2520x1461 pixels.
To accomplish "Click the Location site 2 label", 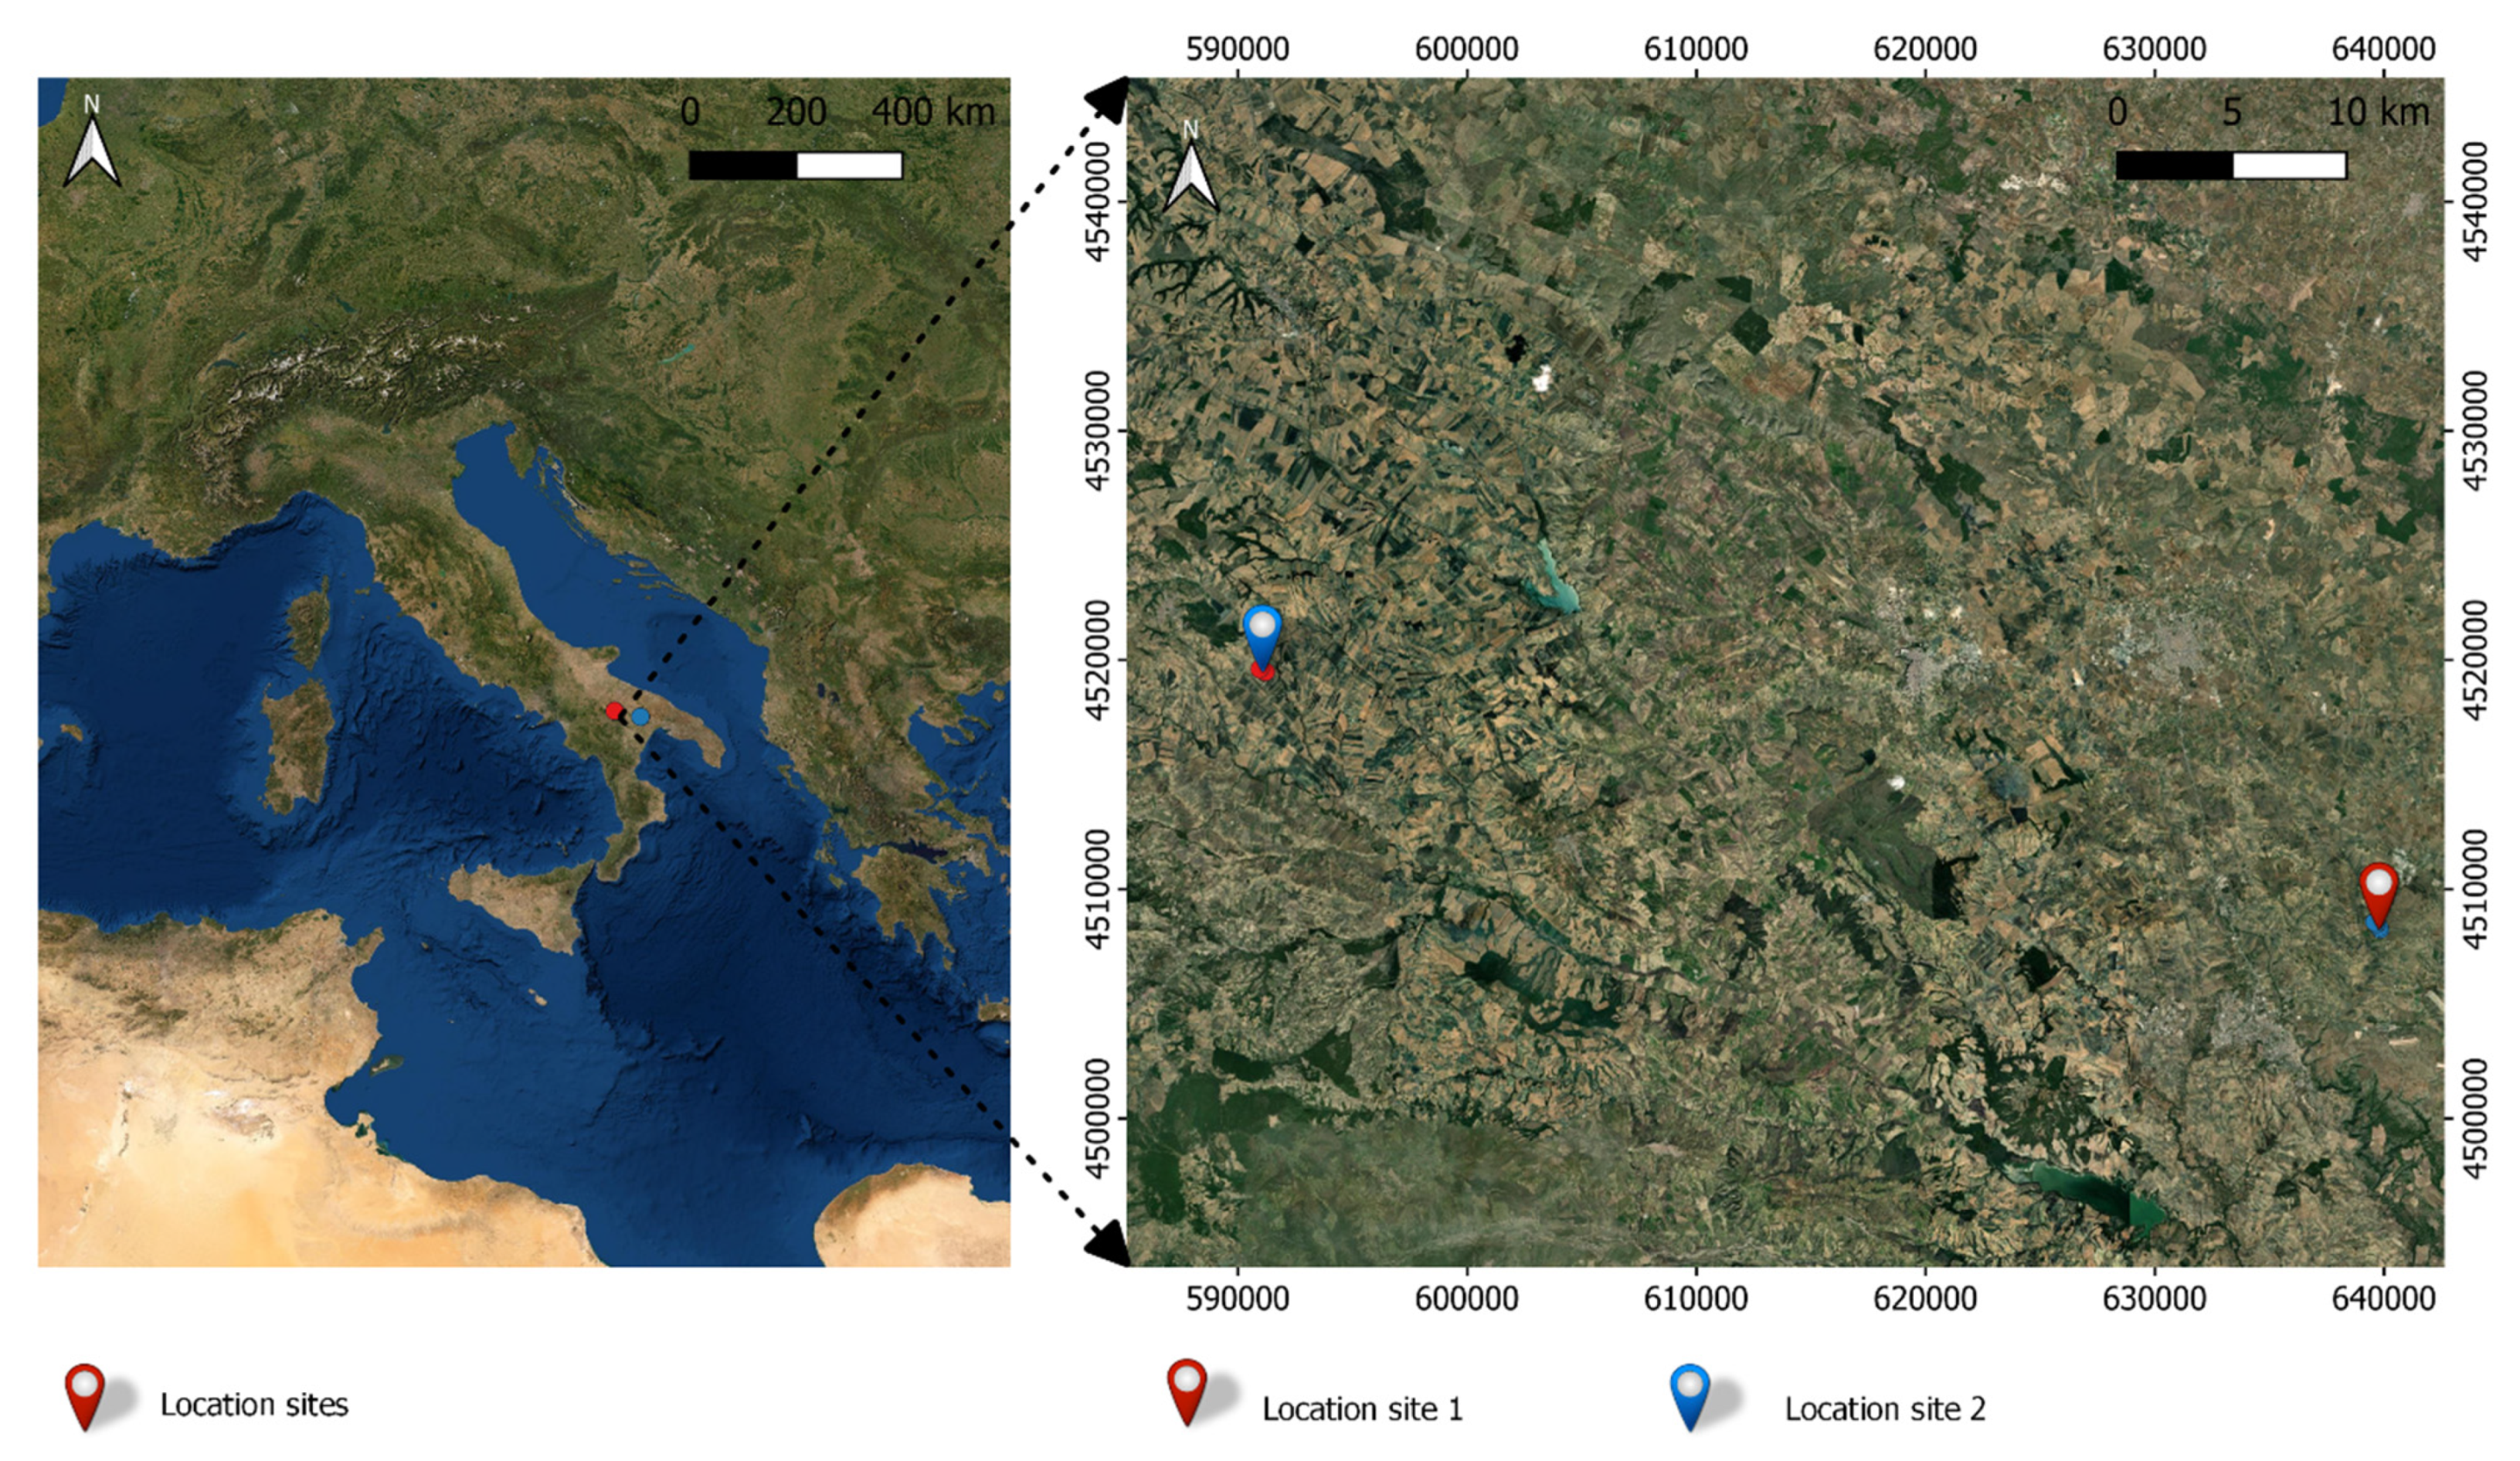I will pyautogui.click(x=1885, y=1409).
